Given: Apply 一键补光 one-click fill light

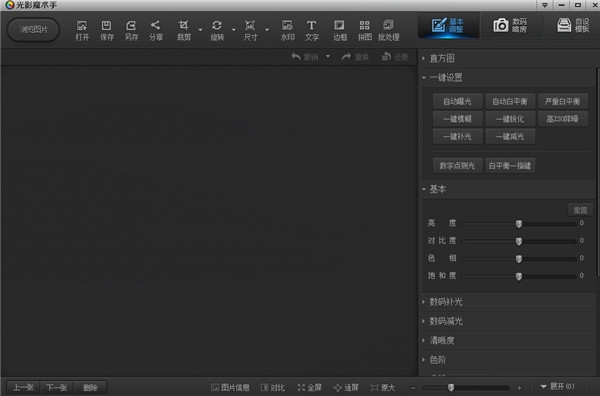Looking at the screenshot, I should [457, 137].
